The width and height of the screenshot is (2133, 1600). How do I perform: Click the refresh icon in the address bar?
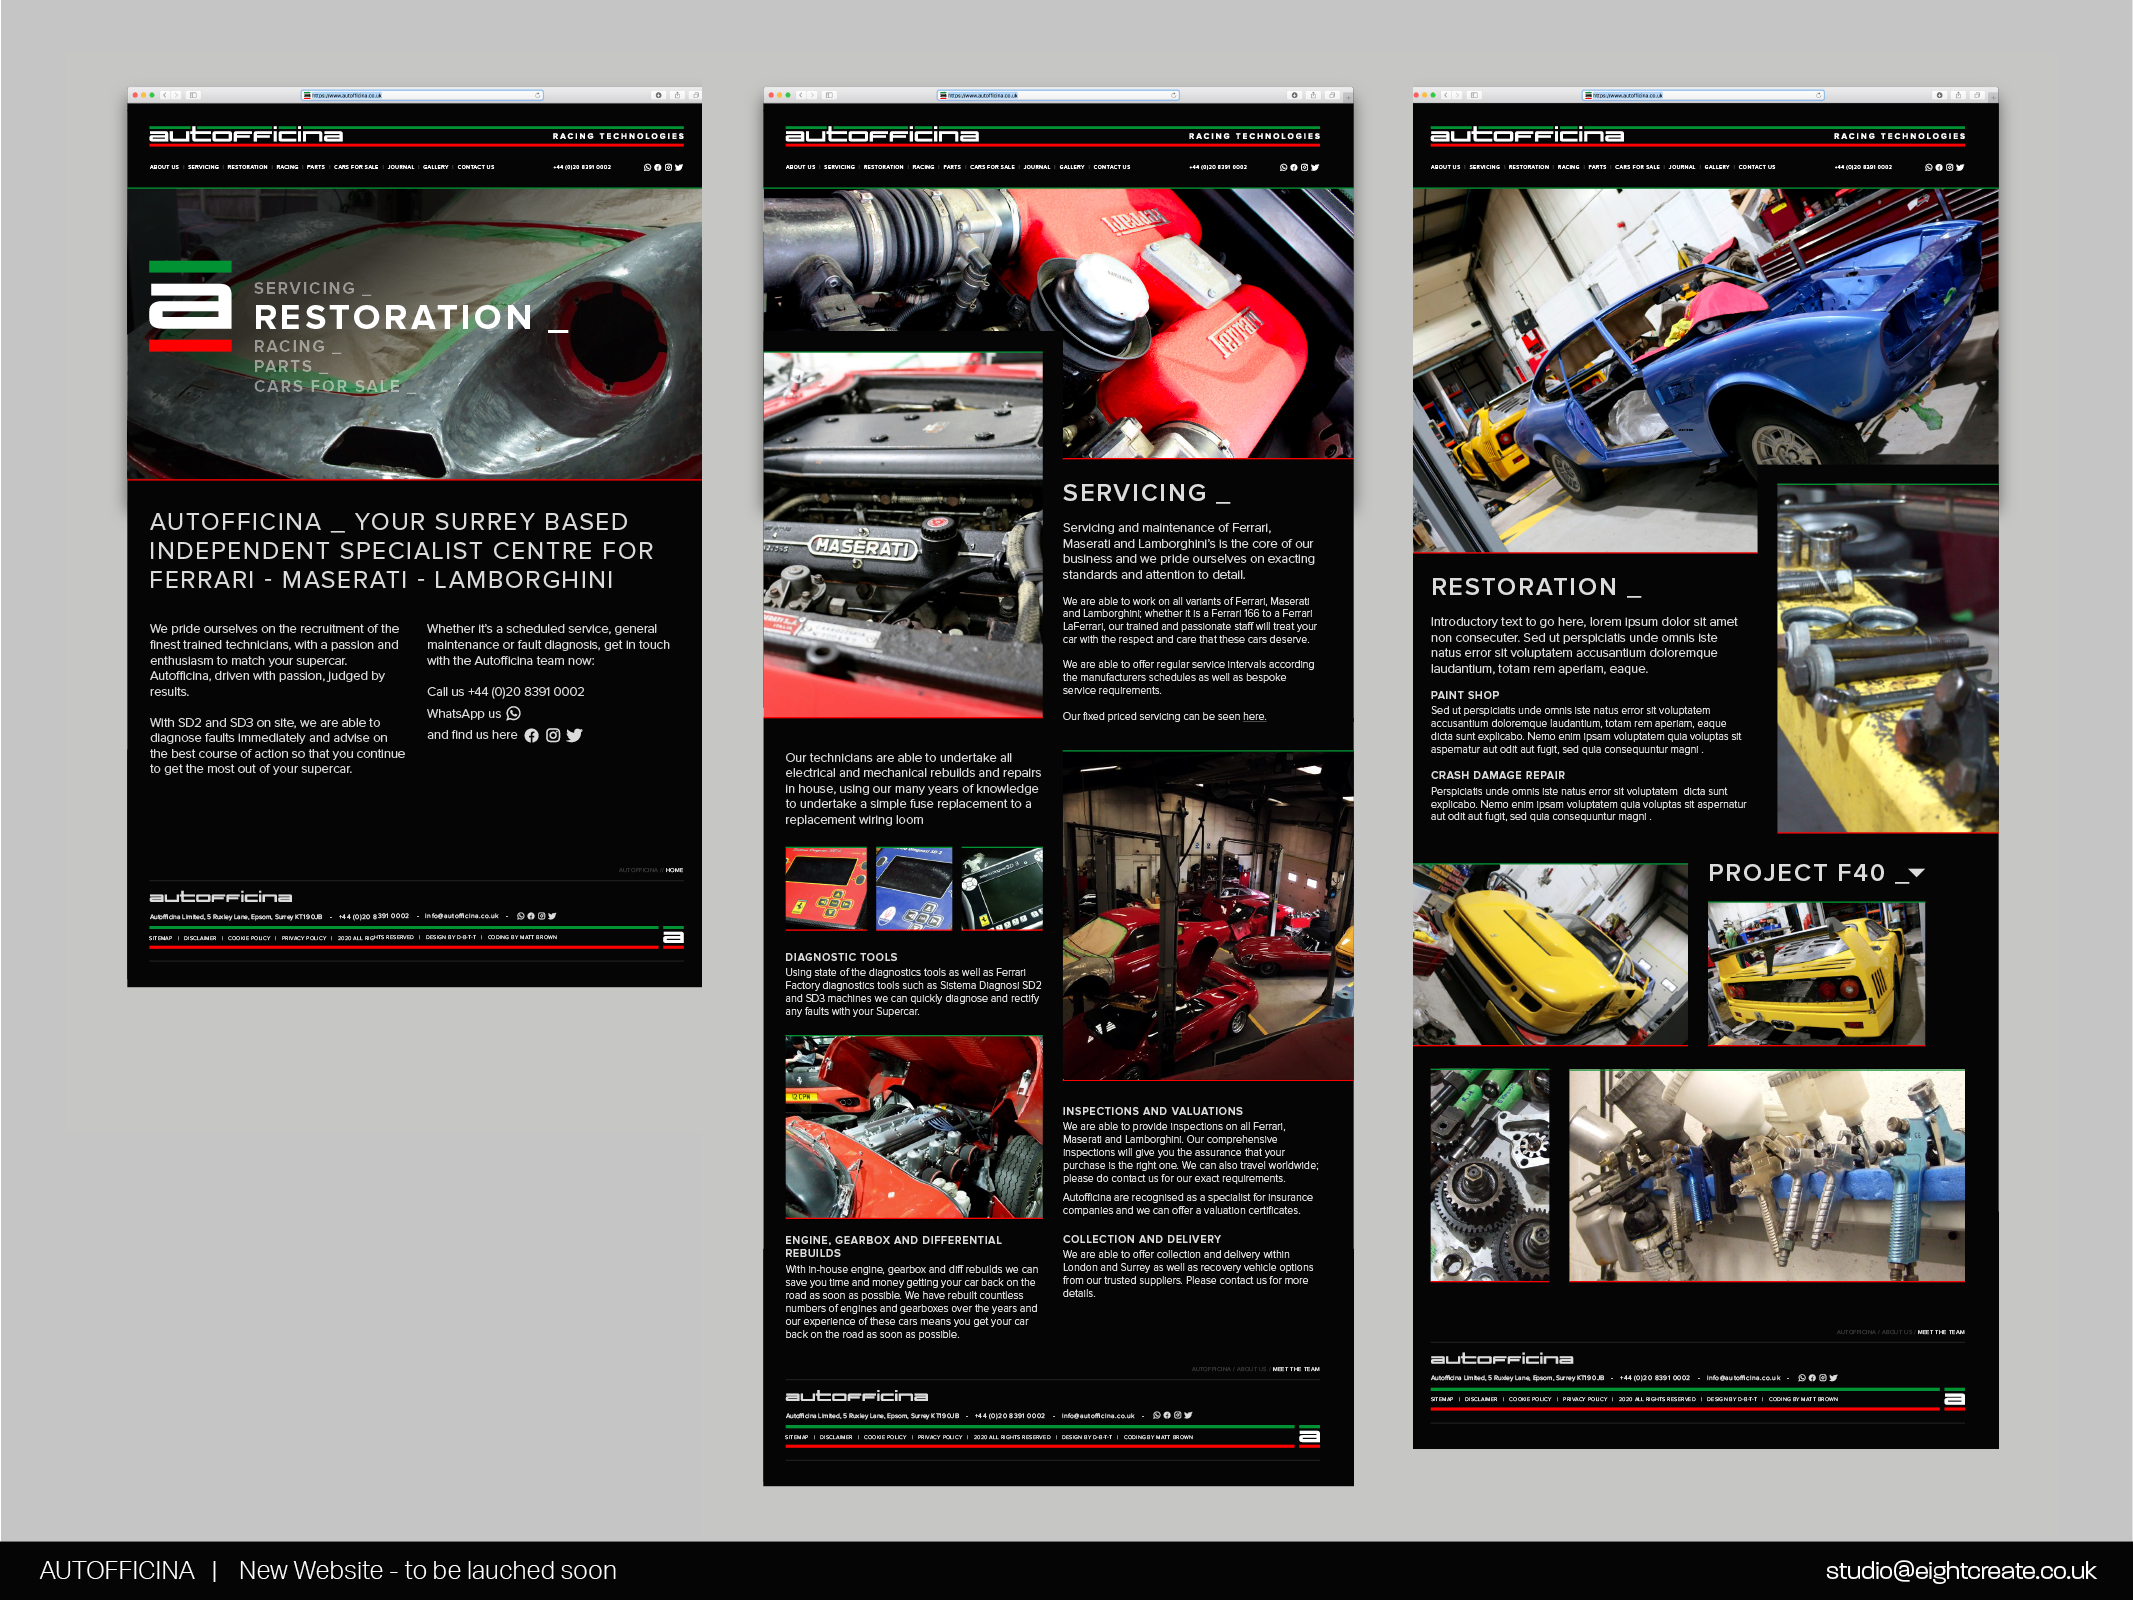tap(538, 96)
